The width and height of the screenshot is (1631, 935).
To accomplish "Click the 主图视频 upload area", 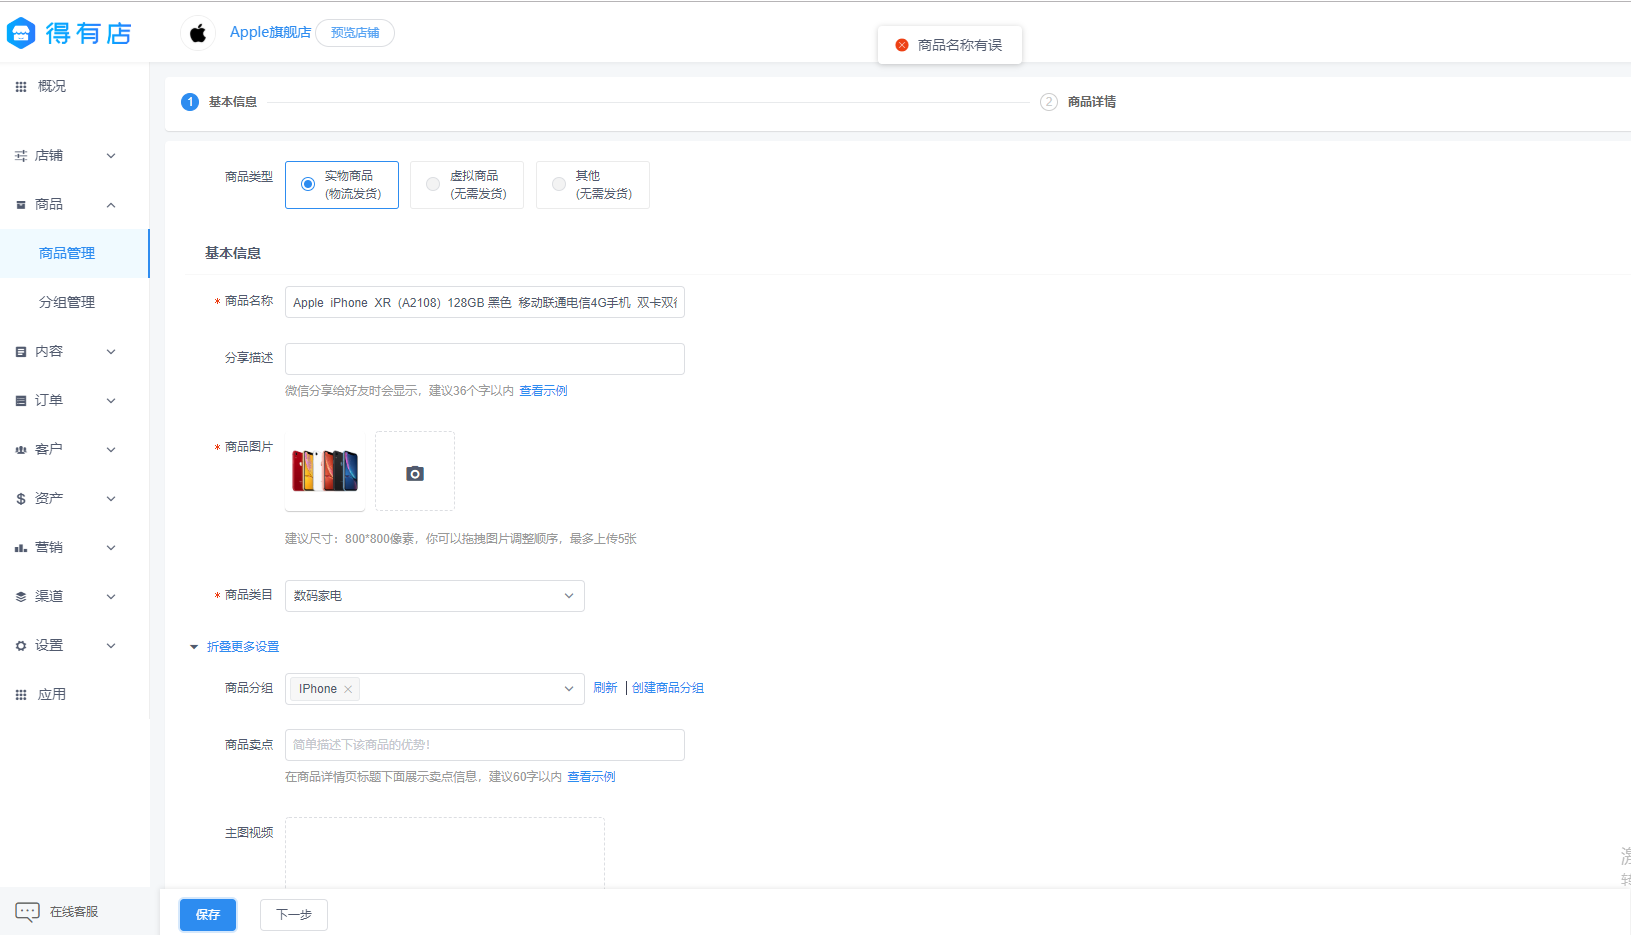I will (445, 852).
